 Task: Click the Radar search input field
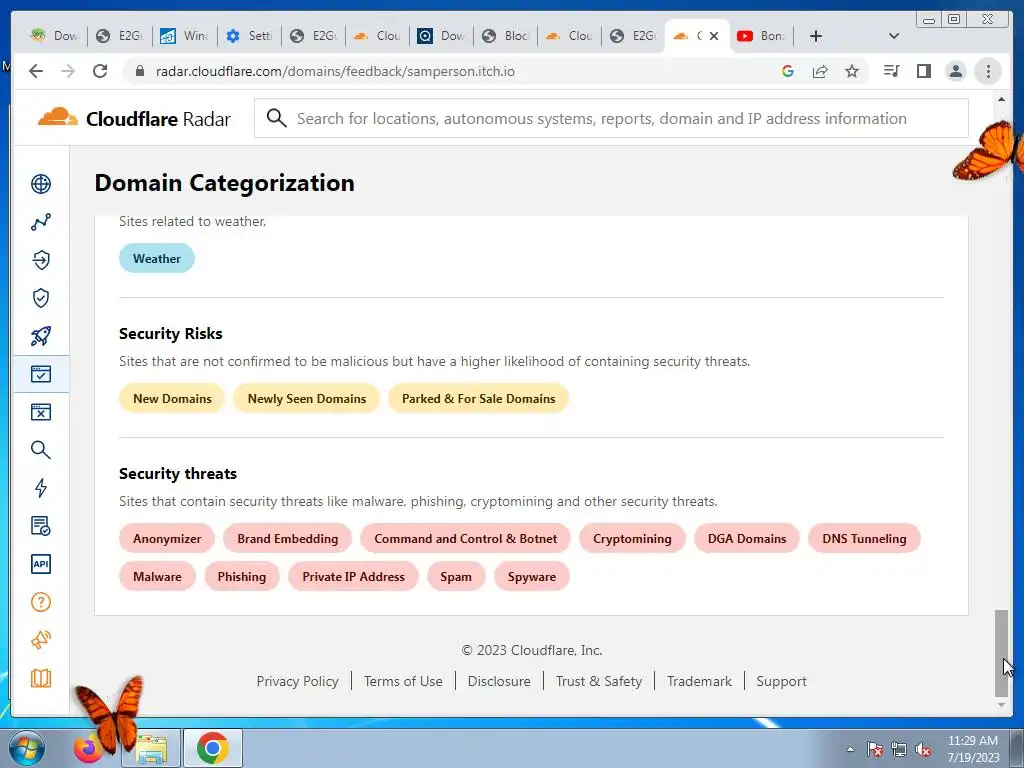click(611, 118)
